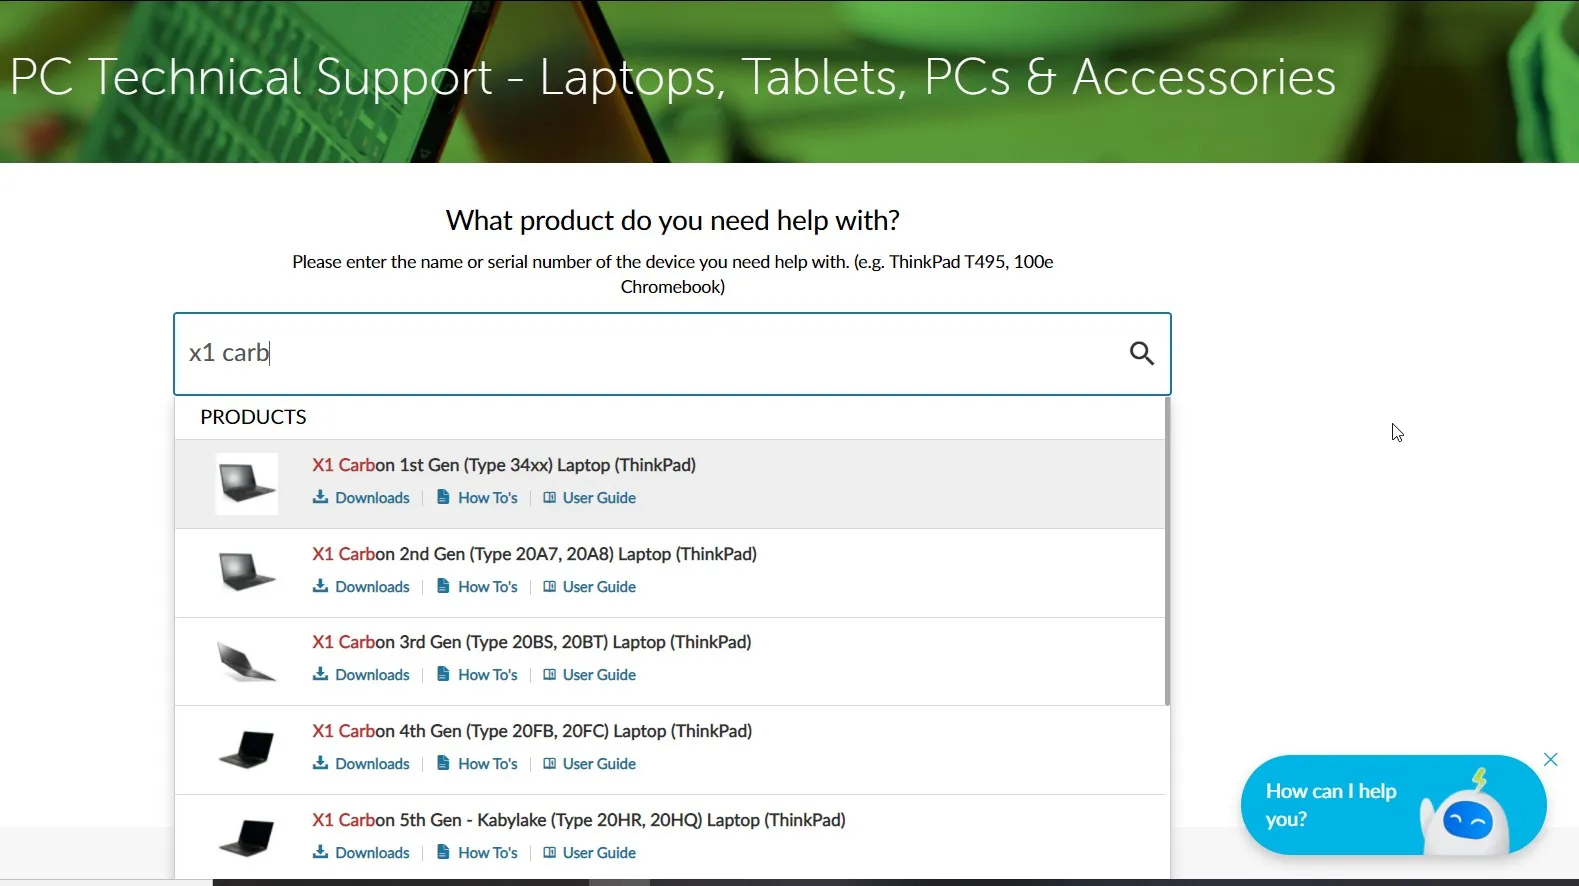The height and width of the screenshot is (886, 1579).
Task: Click book icon in X1 Carbon 4th Gen row
Action: [549, 764]
